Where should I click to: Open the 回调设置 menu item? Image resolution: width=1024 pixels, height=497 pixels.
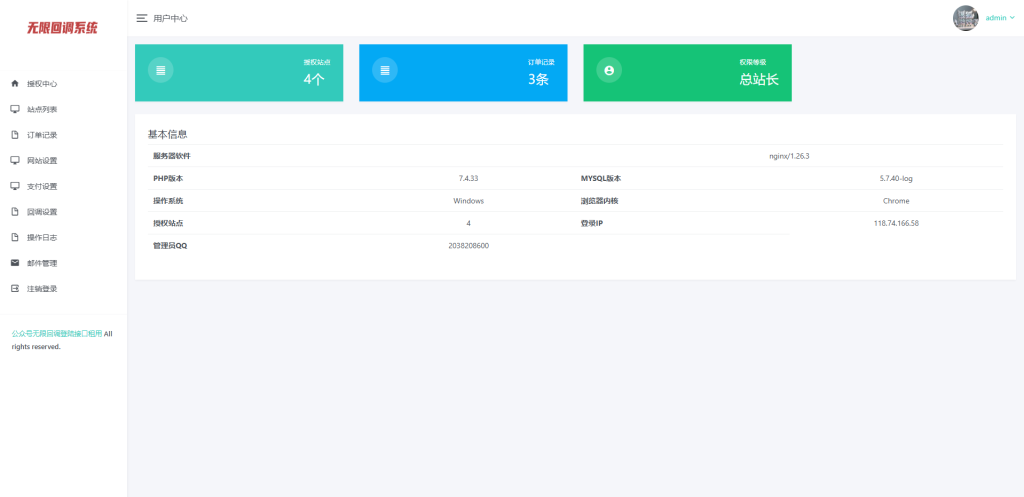tap(42, 212)
